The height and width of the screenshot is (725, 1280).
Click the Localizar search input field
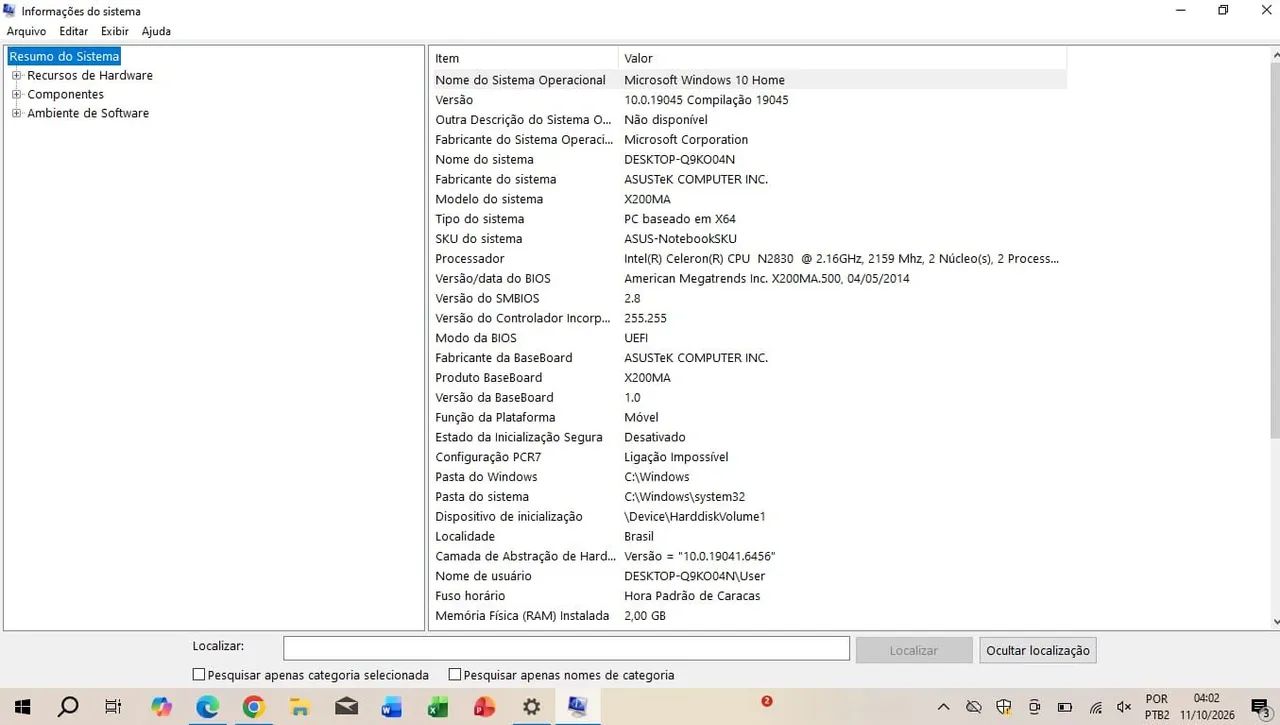[566, 649]
